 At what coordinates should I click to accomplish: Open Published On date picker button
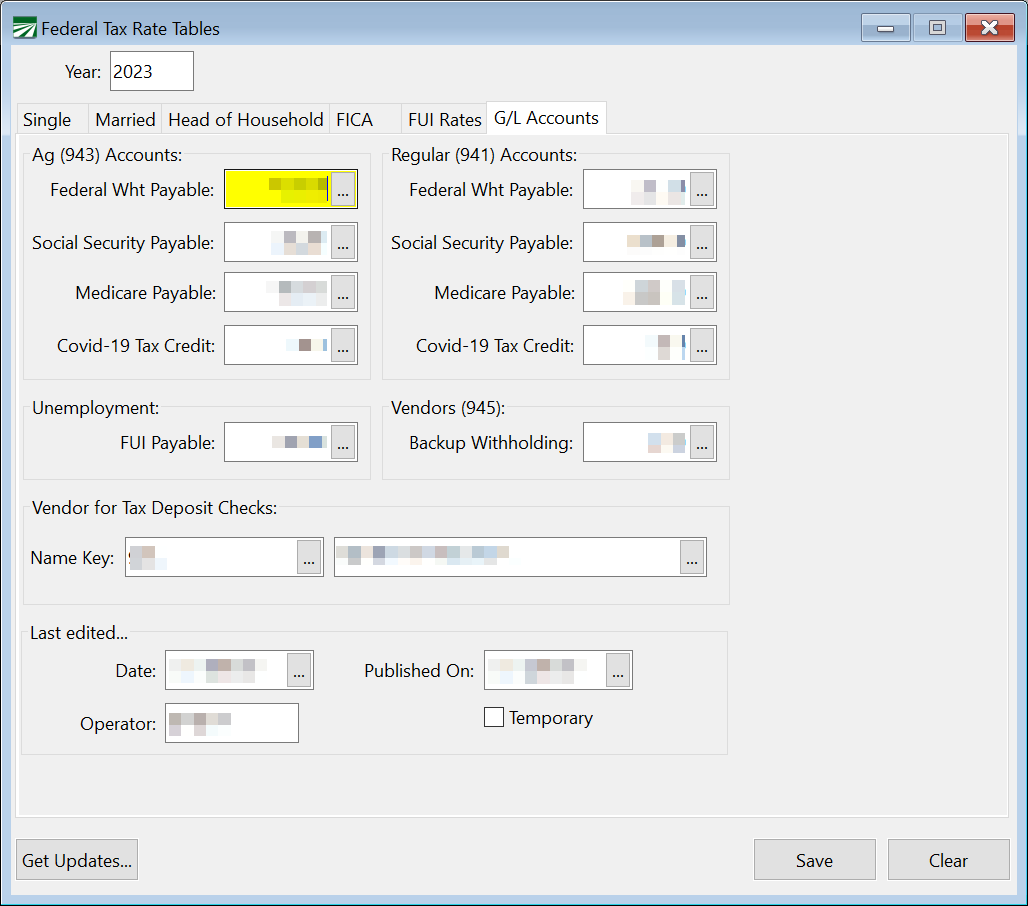pos(618,670)
